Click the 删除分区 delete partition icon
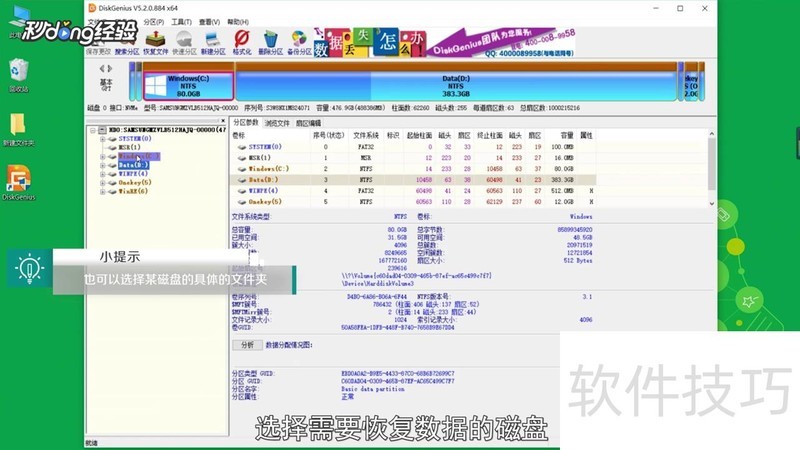The height and width of the screenshot is (450, 800). (x=270, y=43)
